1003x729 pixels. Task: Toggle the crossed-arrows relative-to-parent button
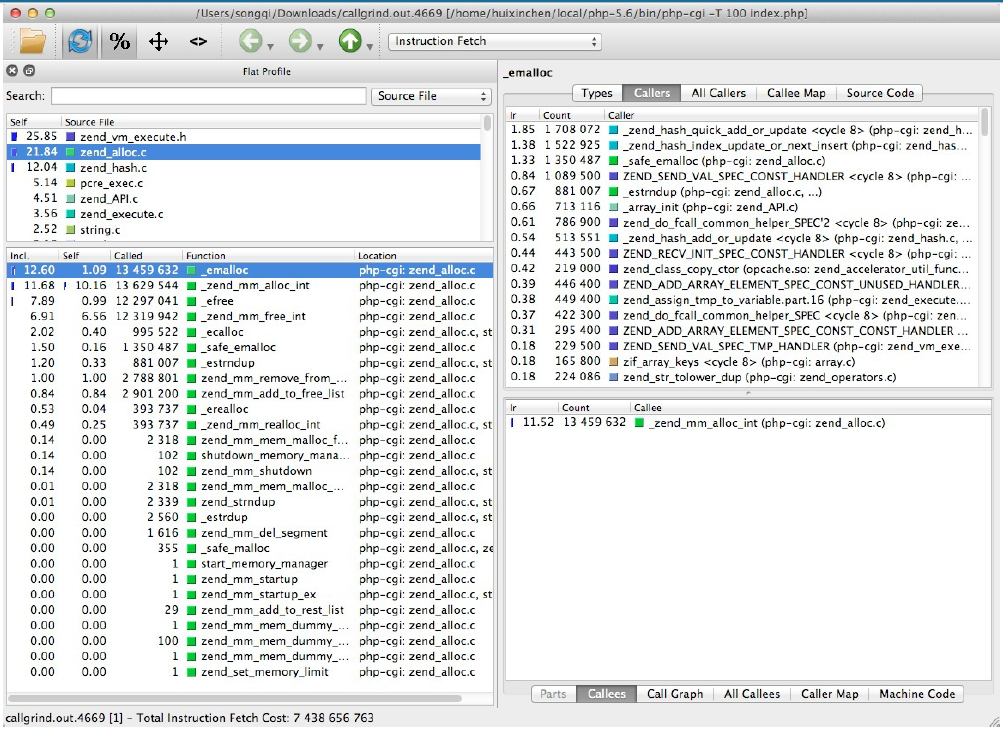158,42
